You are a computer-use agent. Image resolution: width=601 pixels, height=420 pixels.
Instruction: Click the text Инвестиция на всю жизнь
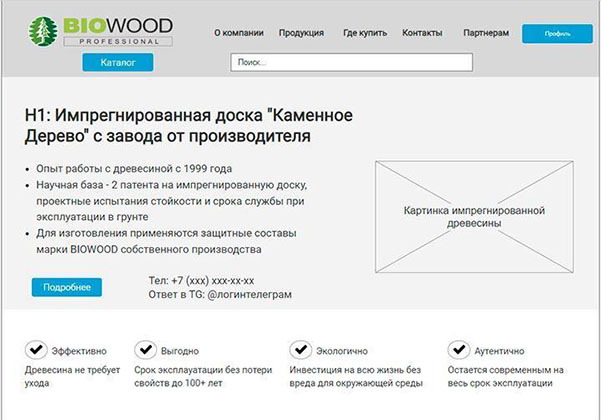[x=356, y=376]
